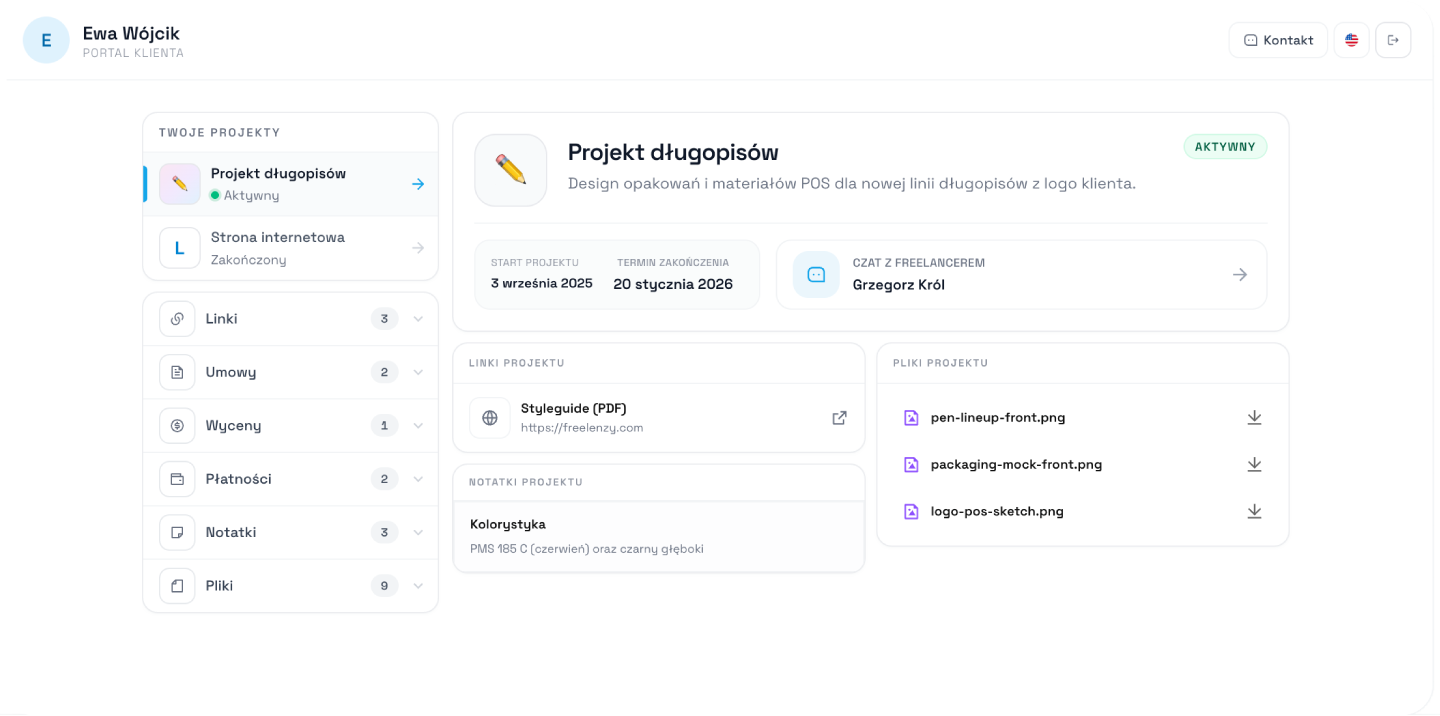Click the chat bubble icon for freelancer chat
Viewport: 1440px width, 716px height.
tap(816, 275)
